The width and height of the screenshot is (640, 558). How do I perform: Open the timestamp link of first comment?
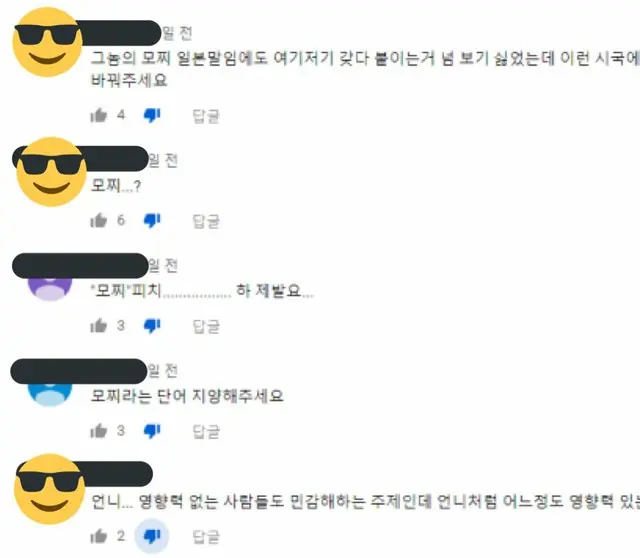click(177, 33)
